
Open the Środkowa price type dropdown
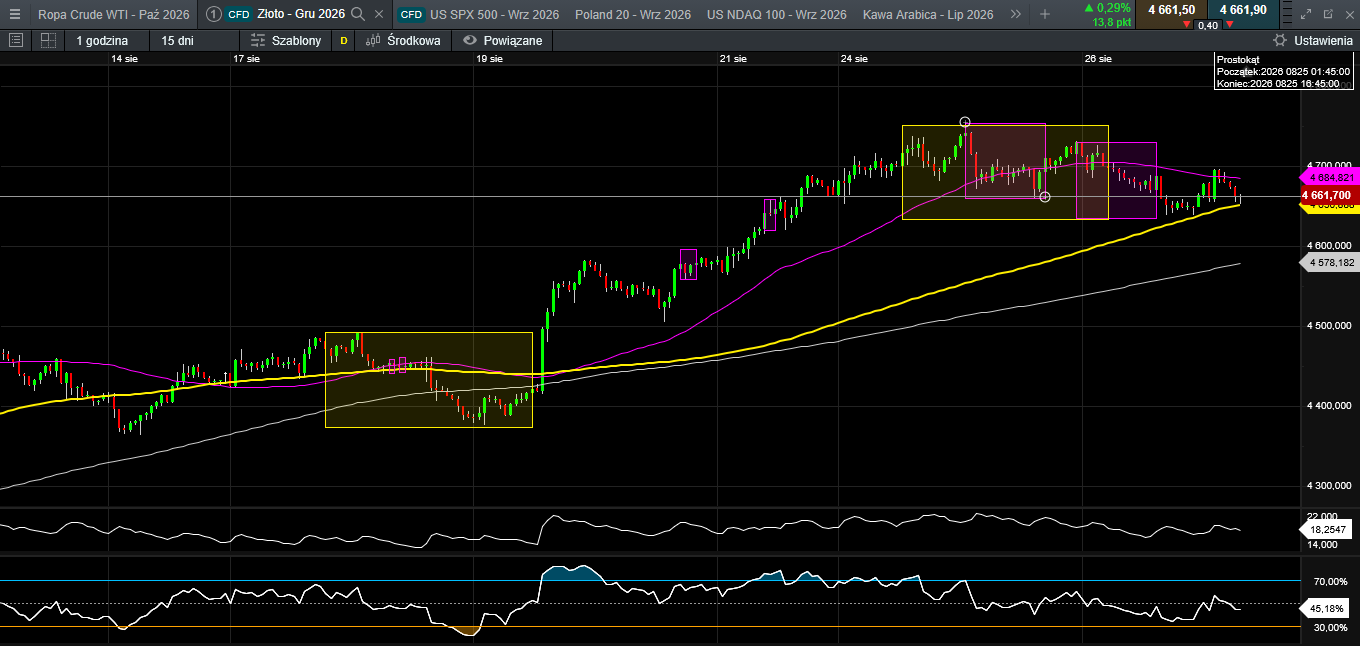(x=404, y=40)
